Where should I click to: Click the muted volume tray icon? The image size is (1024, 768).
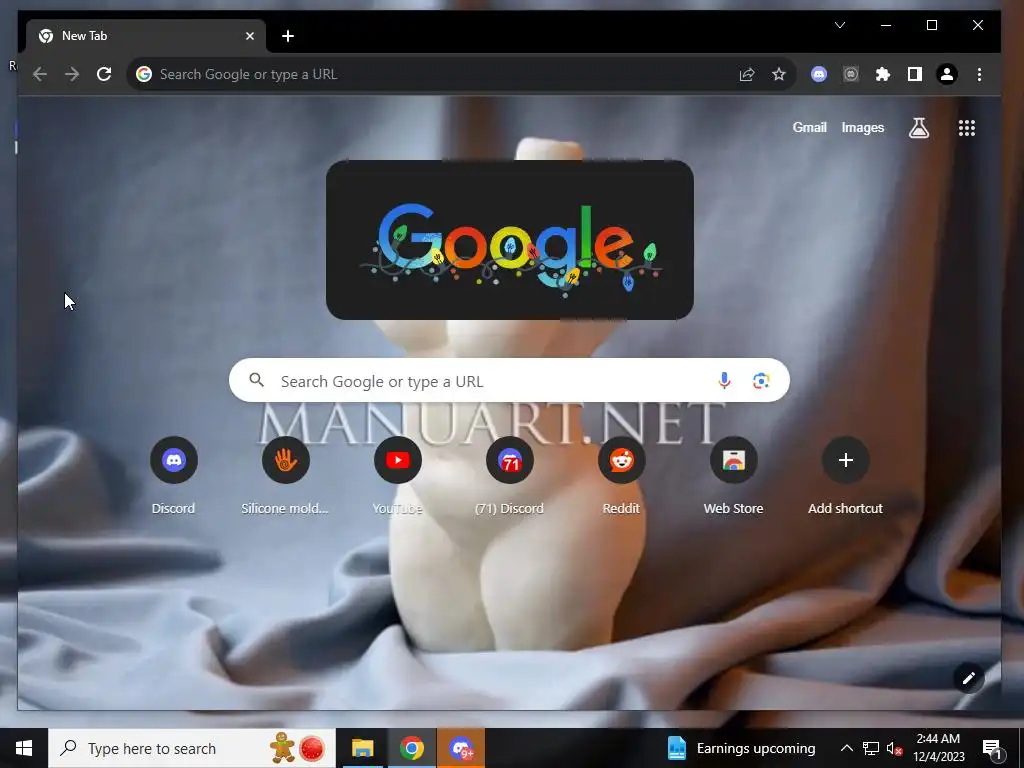(x=894, y=748)
